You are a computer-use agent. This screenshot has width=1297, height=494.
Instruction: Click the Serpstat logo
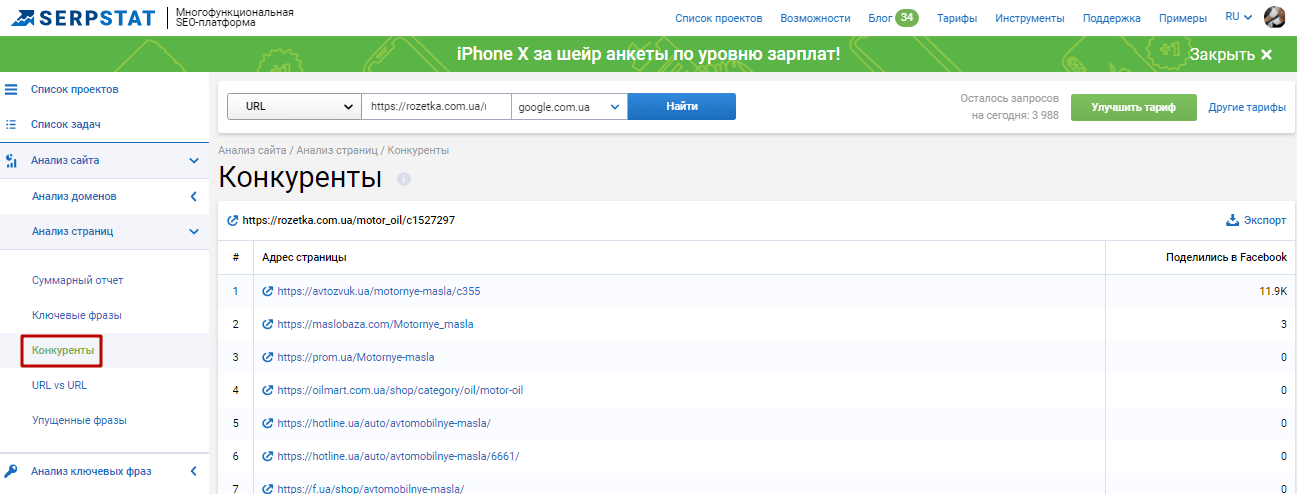coord(83,17)
